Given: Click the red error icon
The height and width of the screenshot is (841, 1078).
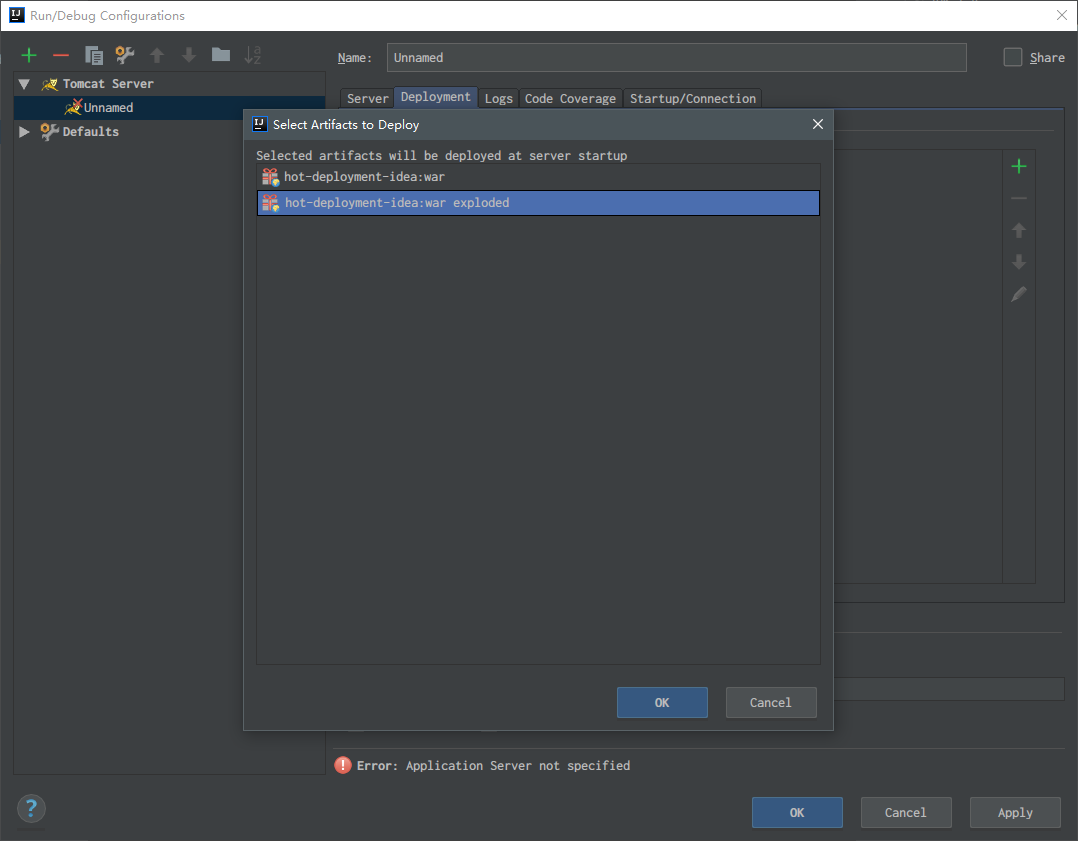Looking at the screenshot, I should (x=342, y=765).
